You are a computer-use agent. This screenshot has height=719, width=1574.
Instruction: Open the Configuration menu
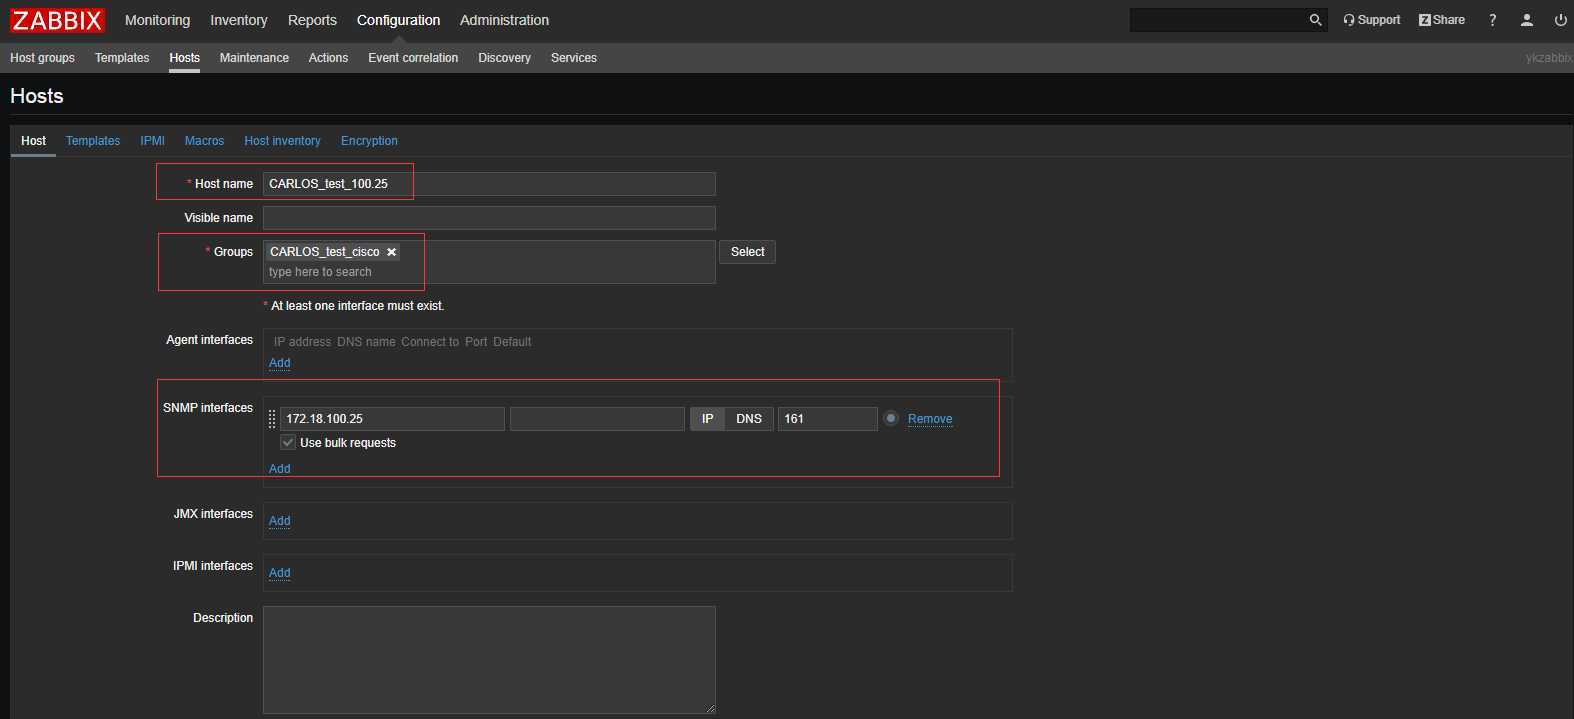(398, 20)
